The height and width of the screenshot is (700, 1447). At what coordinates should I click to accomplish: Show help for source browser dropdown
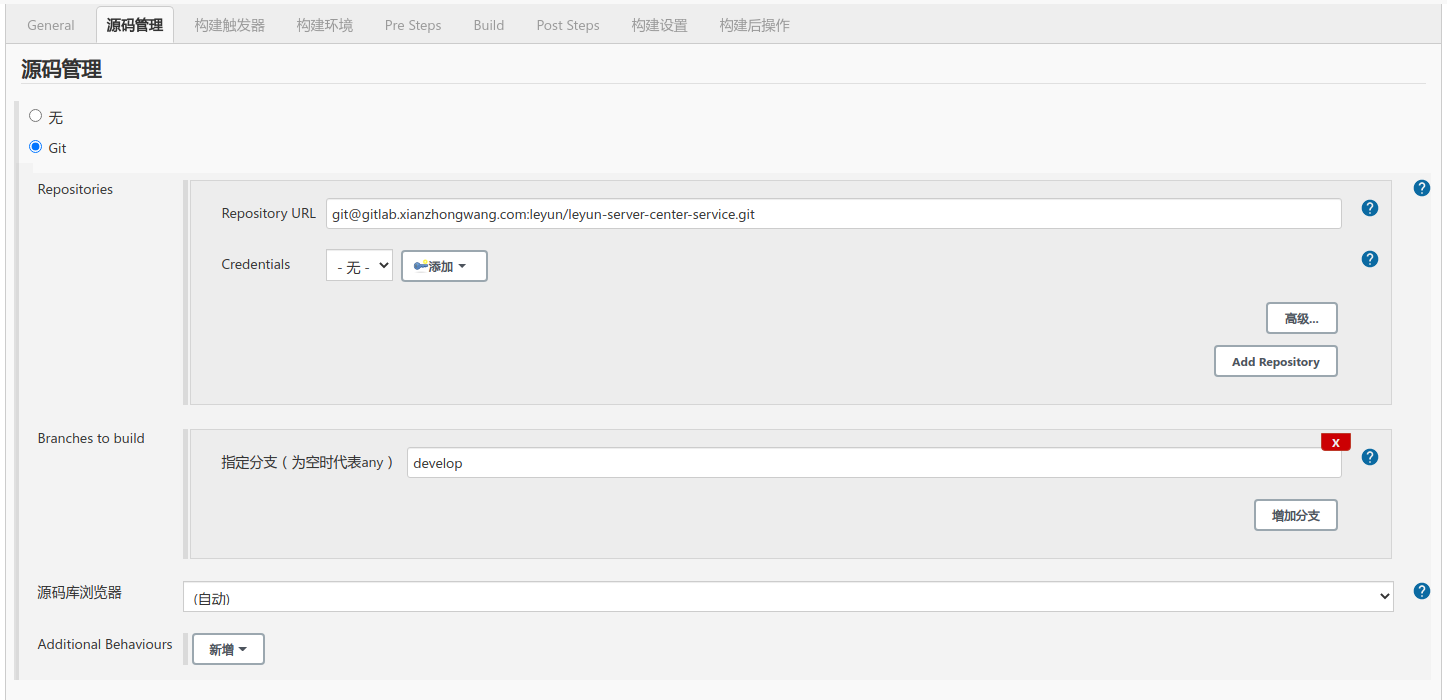(1421, 591)
